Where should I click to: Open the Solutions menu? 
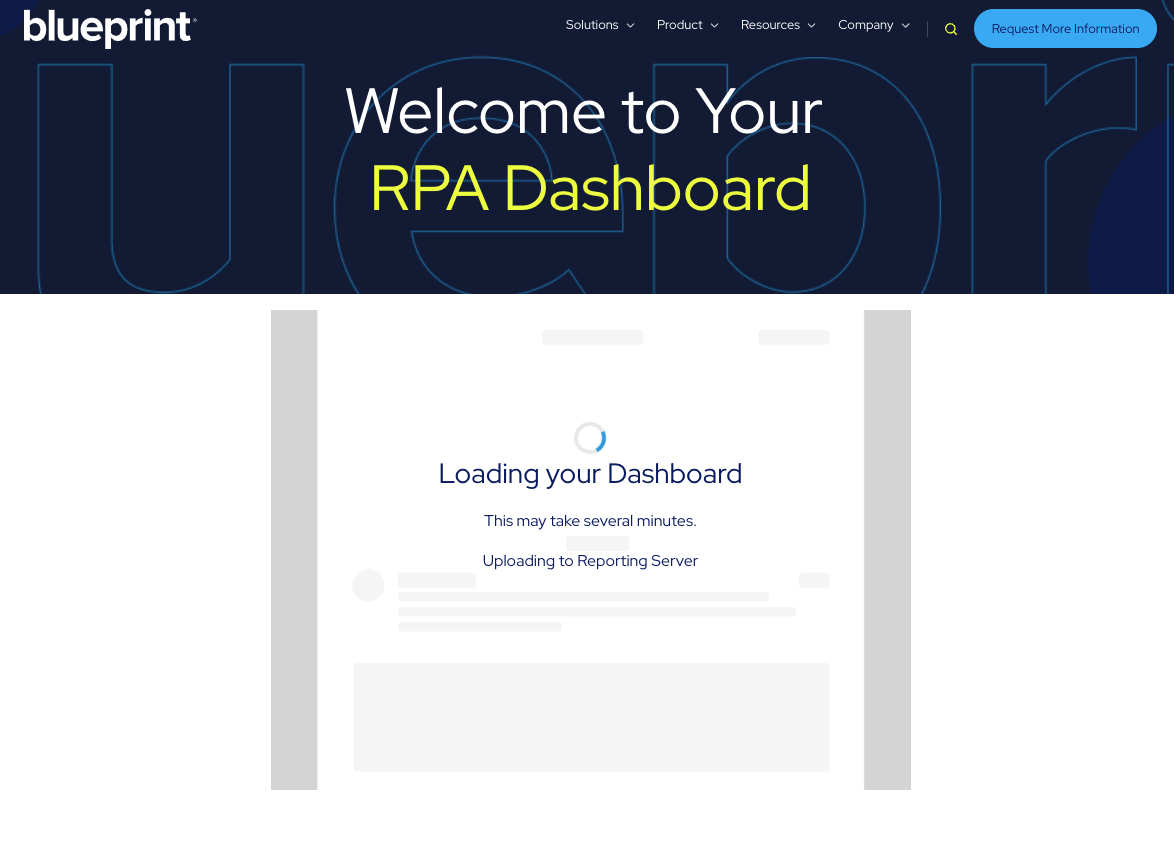(592, 25)
